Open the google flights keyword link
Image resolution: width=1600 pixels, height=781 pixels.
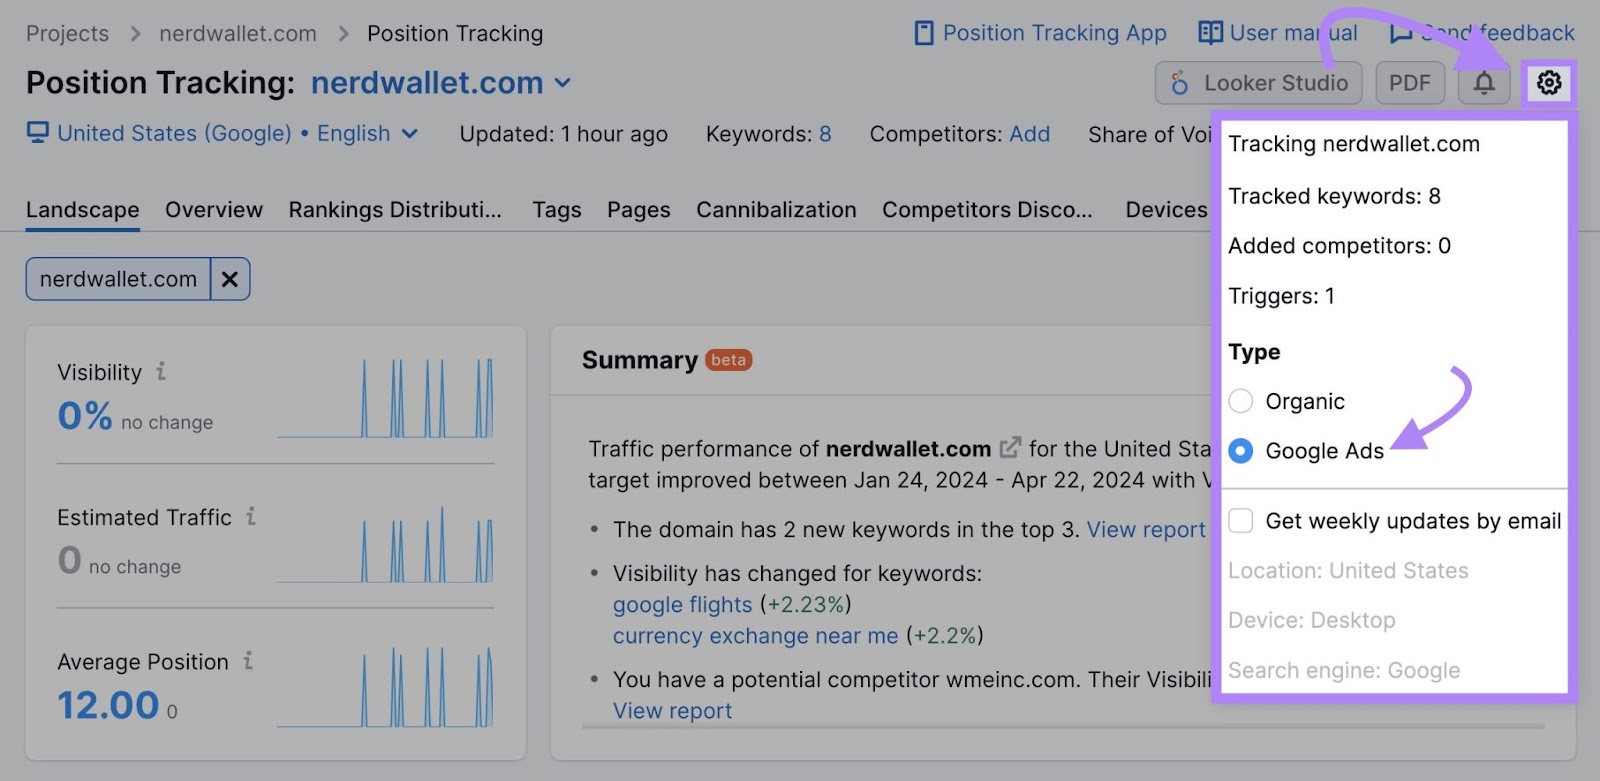click(682, 605)
